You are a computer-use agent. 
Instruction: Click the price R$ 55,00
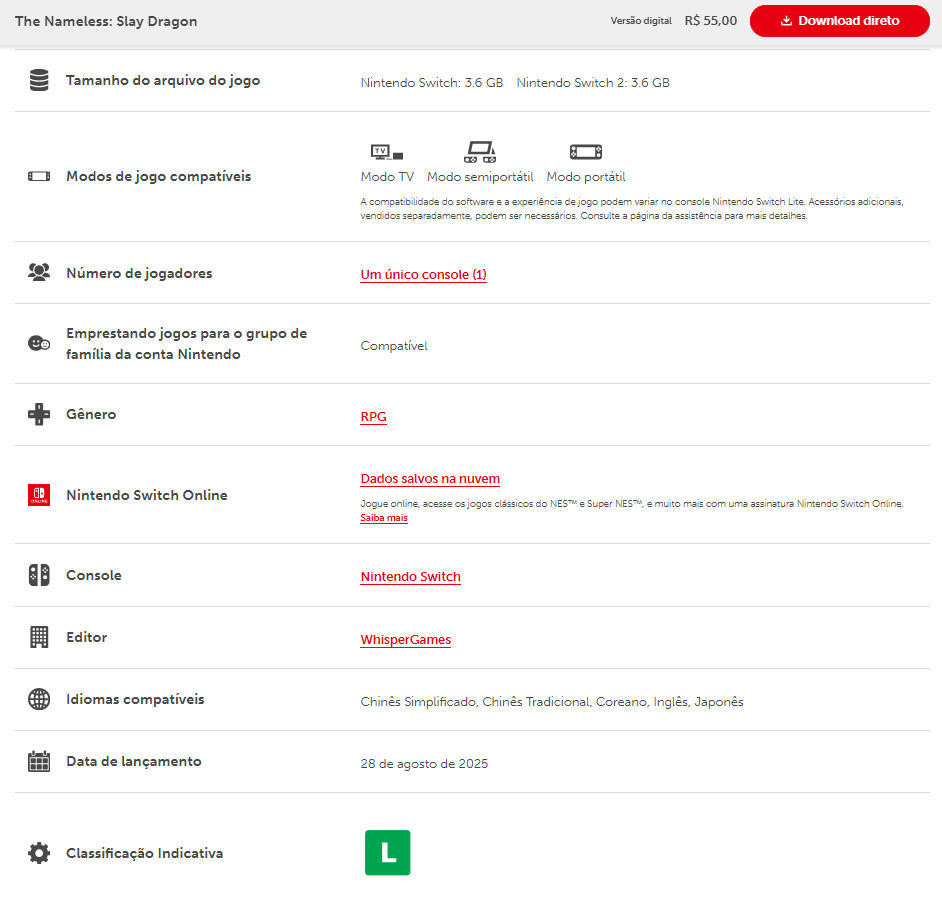(711, 21)
